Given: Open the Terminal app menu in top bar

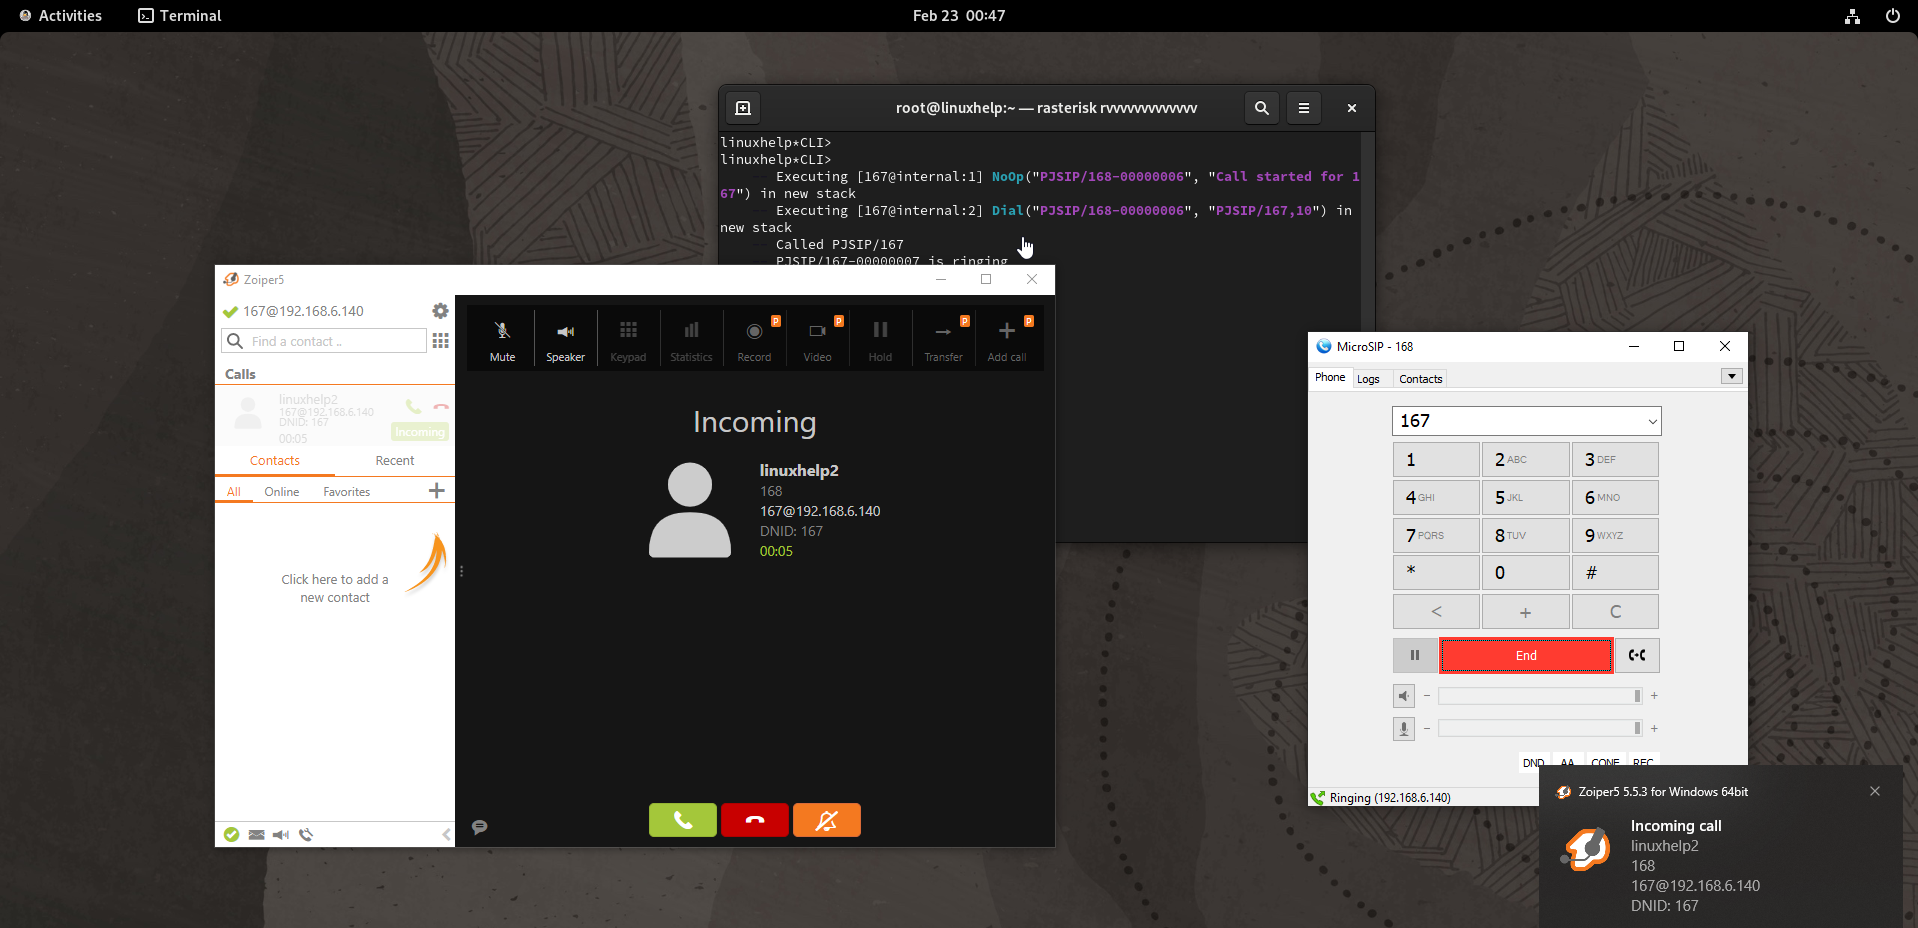Looking at the screenshot, I should (x=180, y=15).
